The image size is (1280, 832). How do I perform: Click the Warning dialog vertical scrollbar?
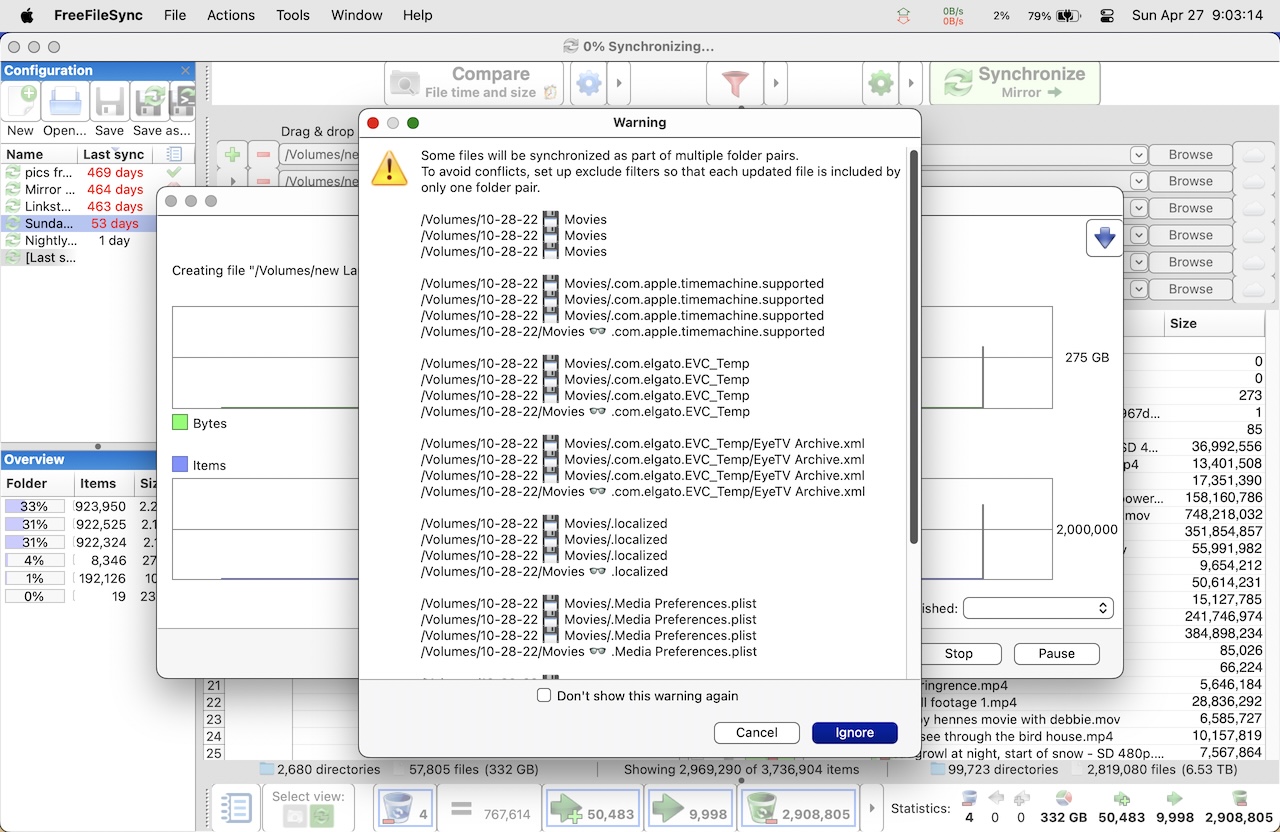point(913,345)
